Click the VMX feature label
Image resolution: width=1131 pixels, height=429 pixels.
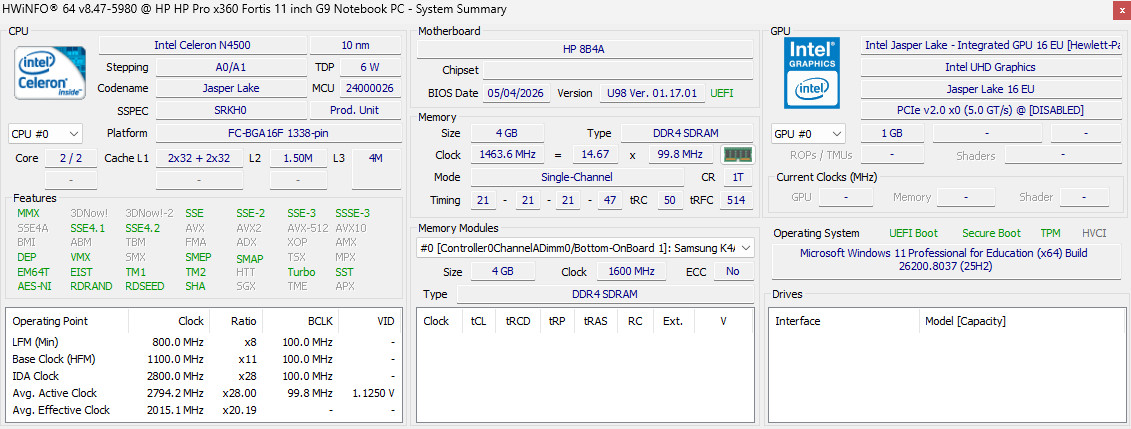point(81,257)
